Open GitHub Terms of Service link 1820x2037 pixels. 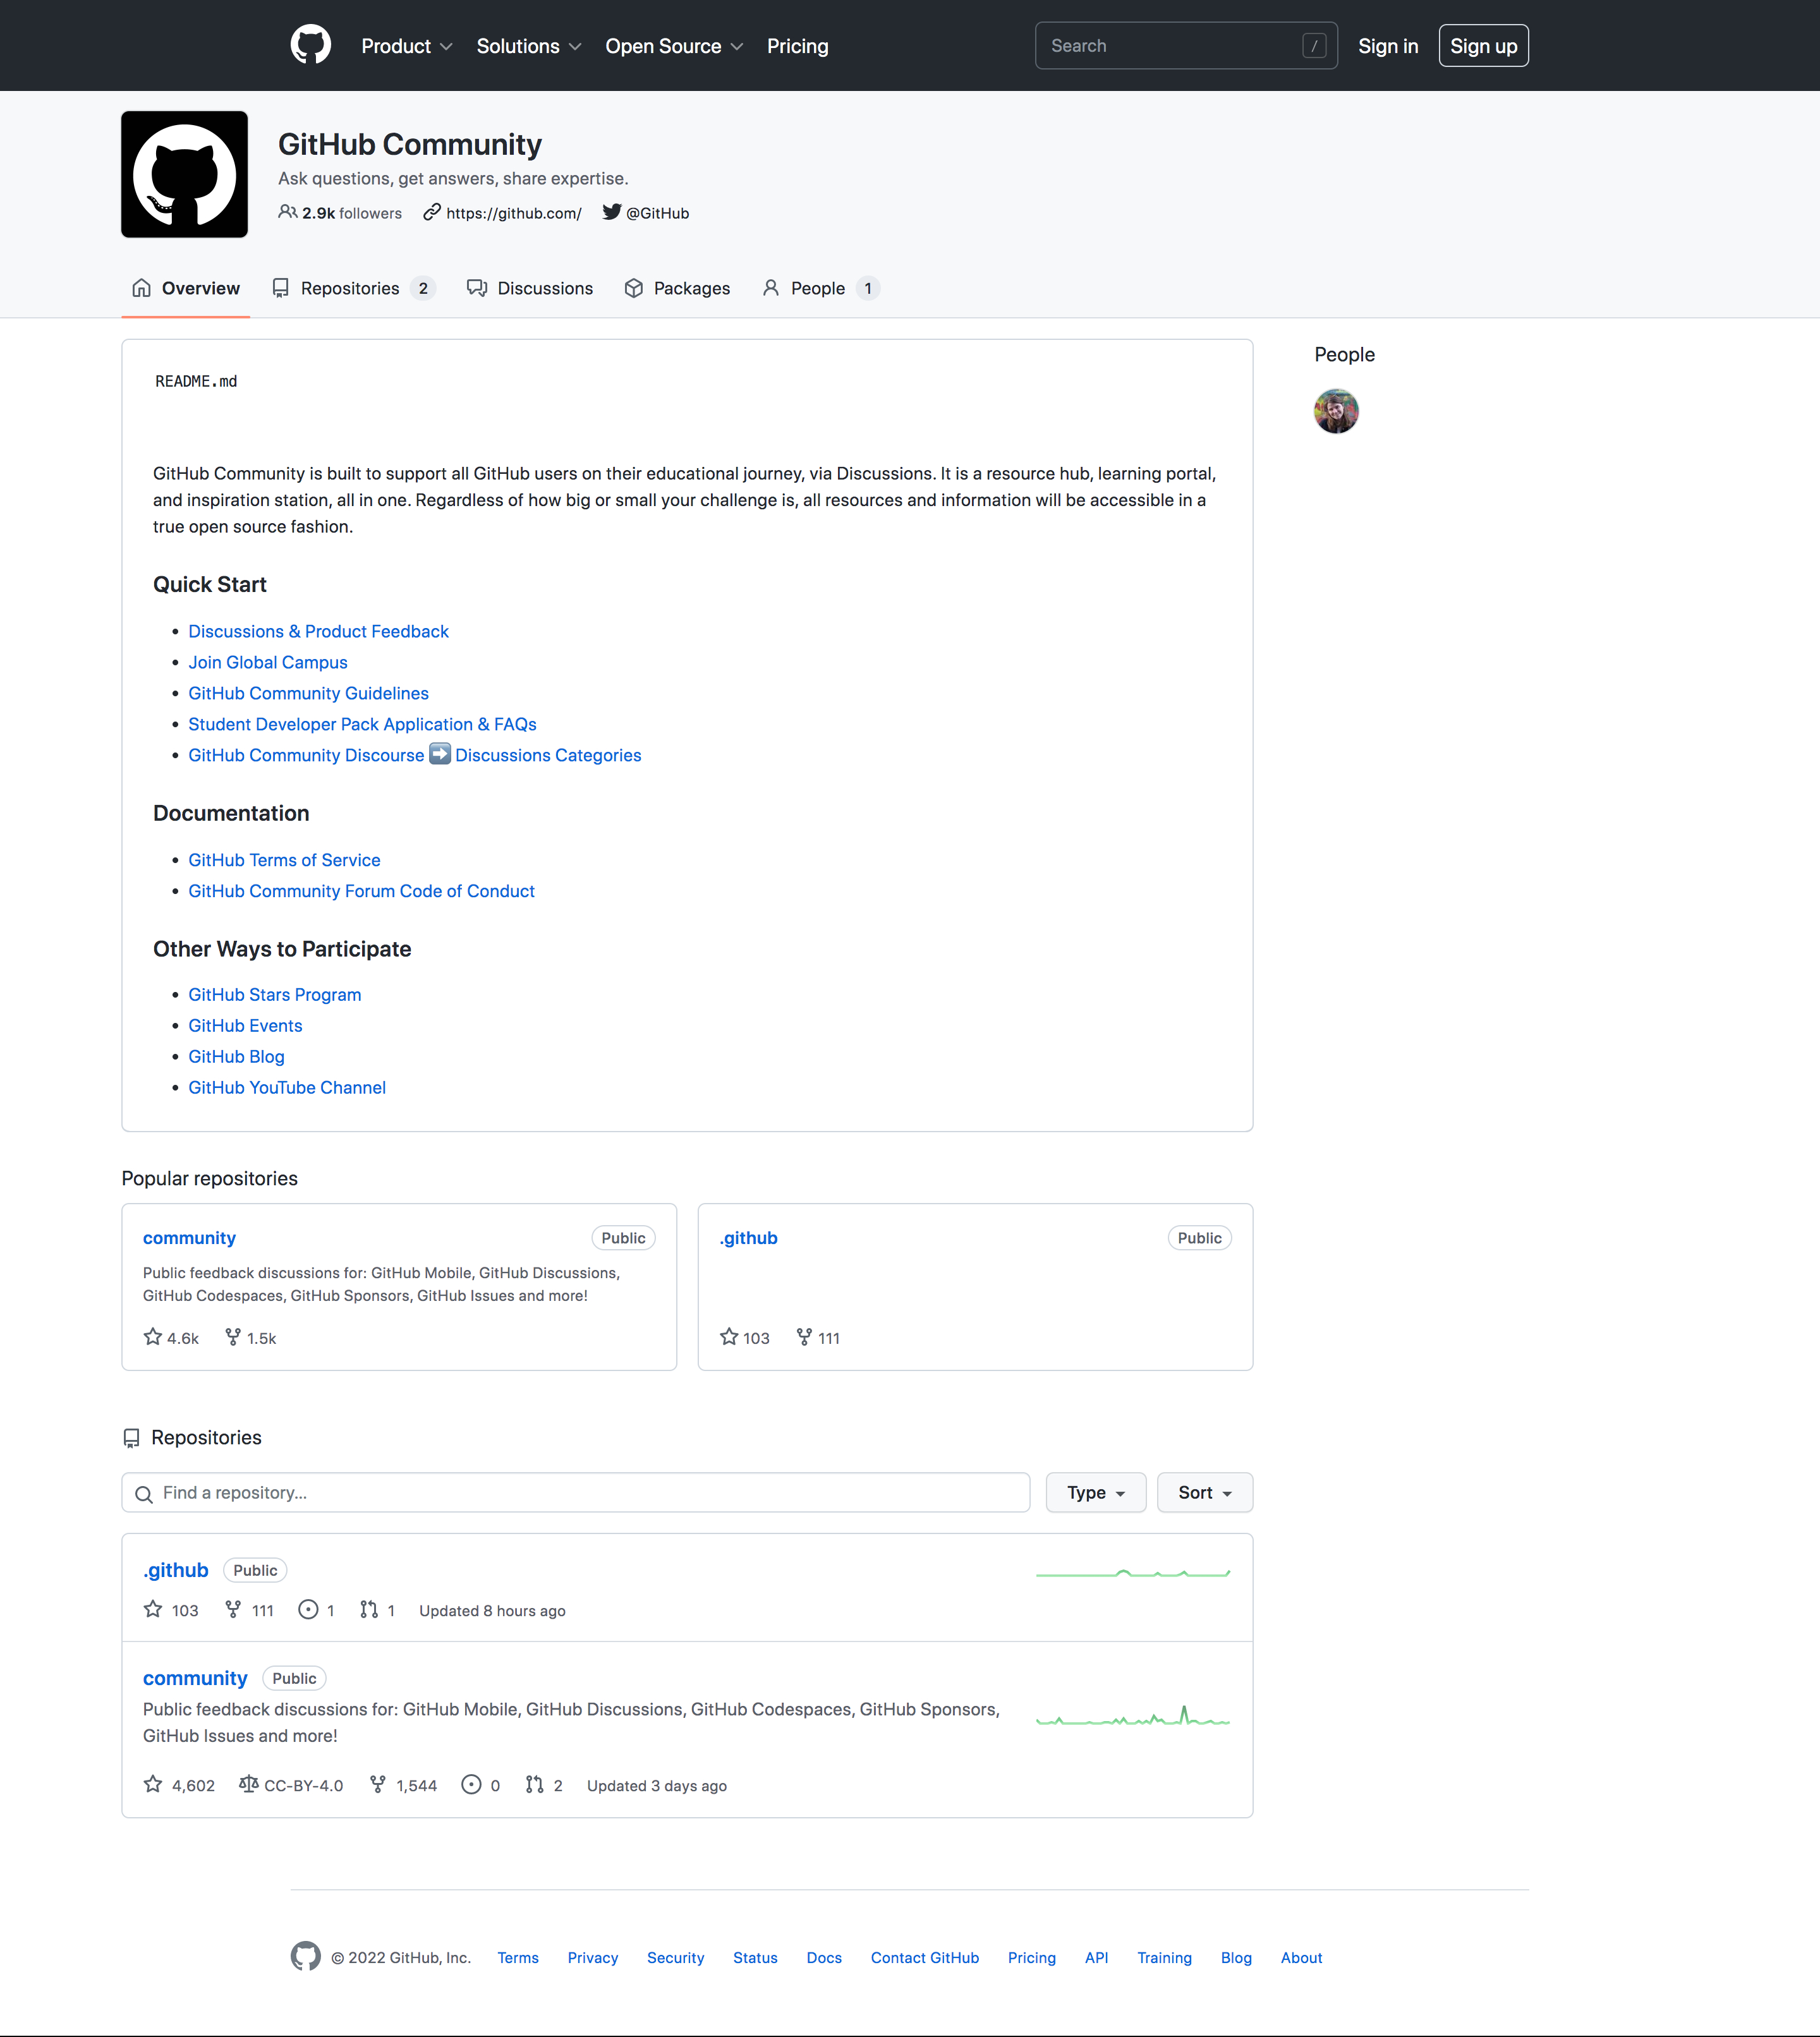tap(285, 860)
